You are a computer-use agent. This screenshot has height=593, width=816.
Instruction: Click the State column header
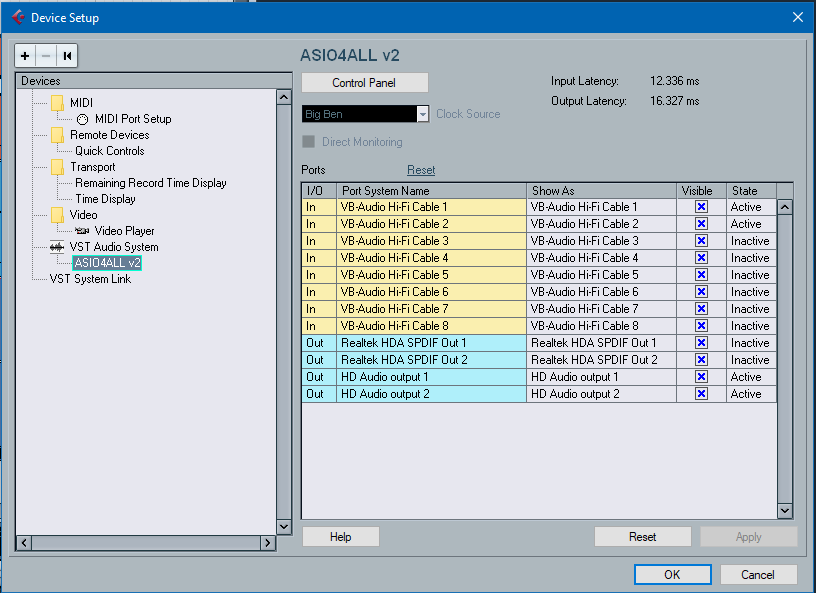(751, 191)
